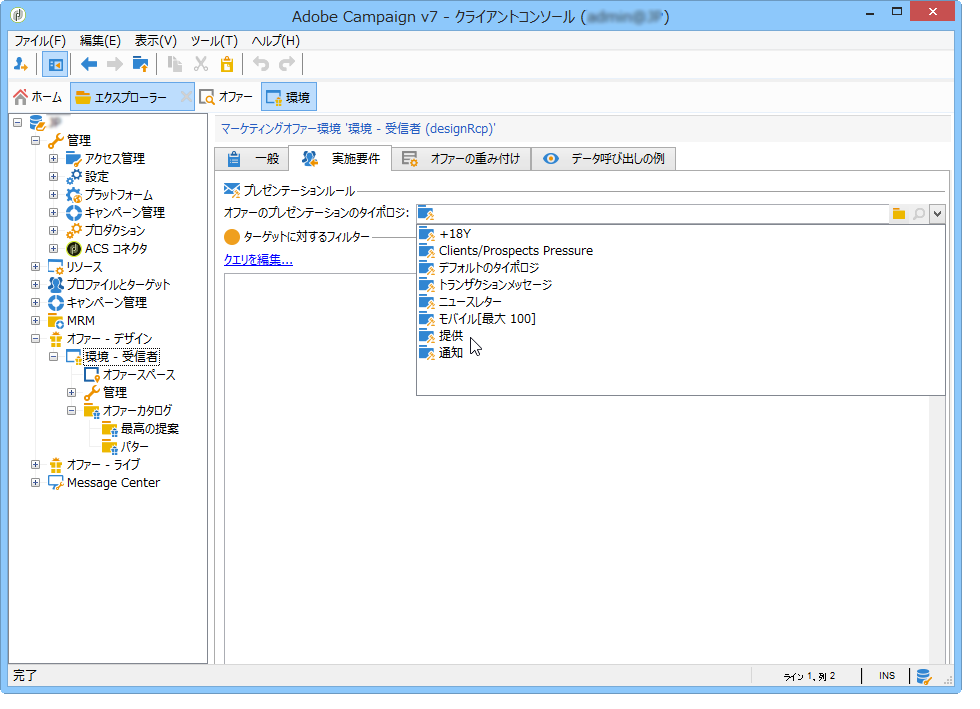Select Clients/Prospects Pressure typology

point(681,251)
